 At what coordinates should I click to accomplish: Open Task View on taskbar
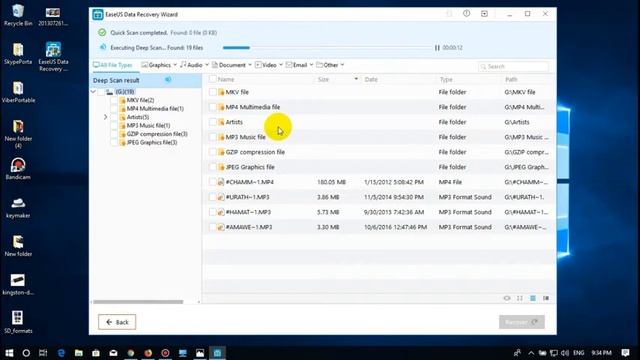click(43, 353)
